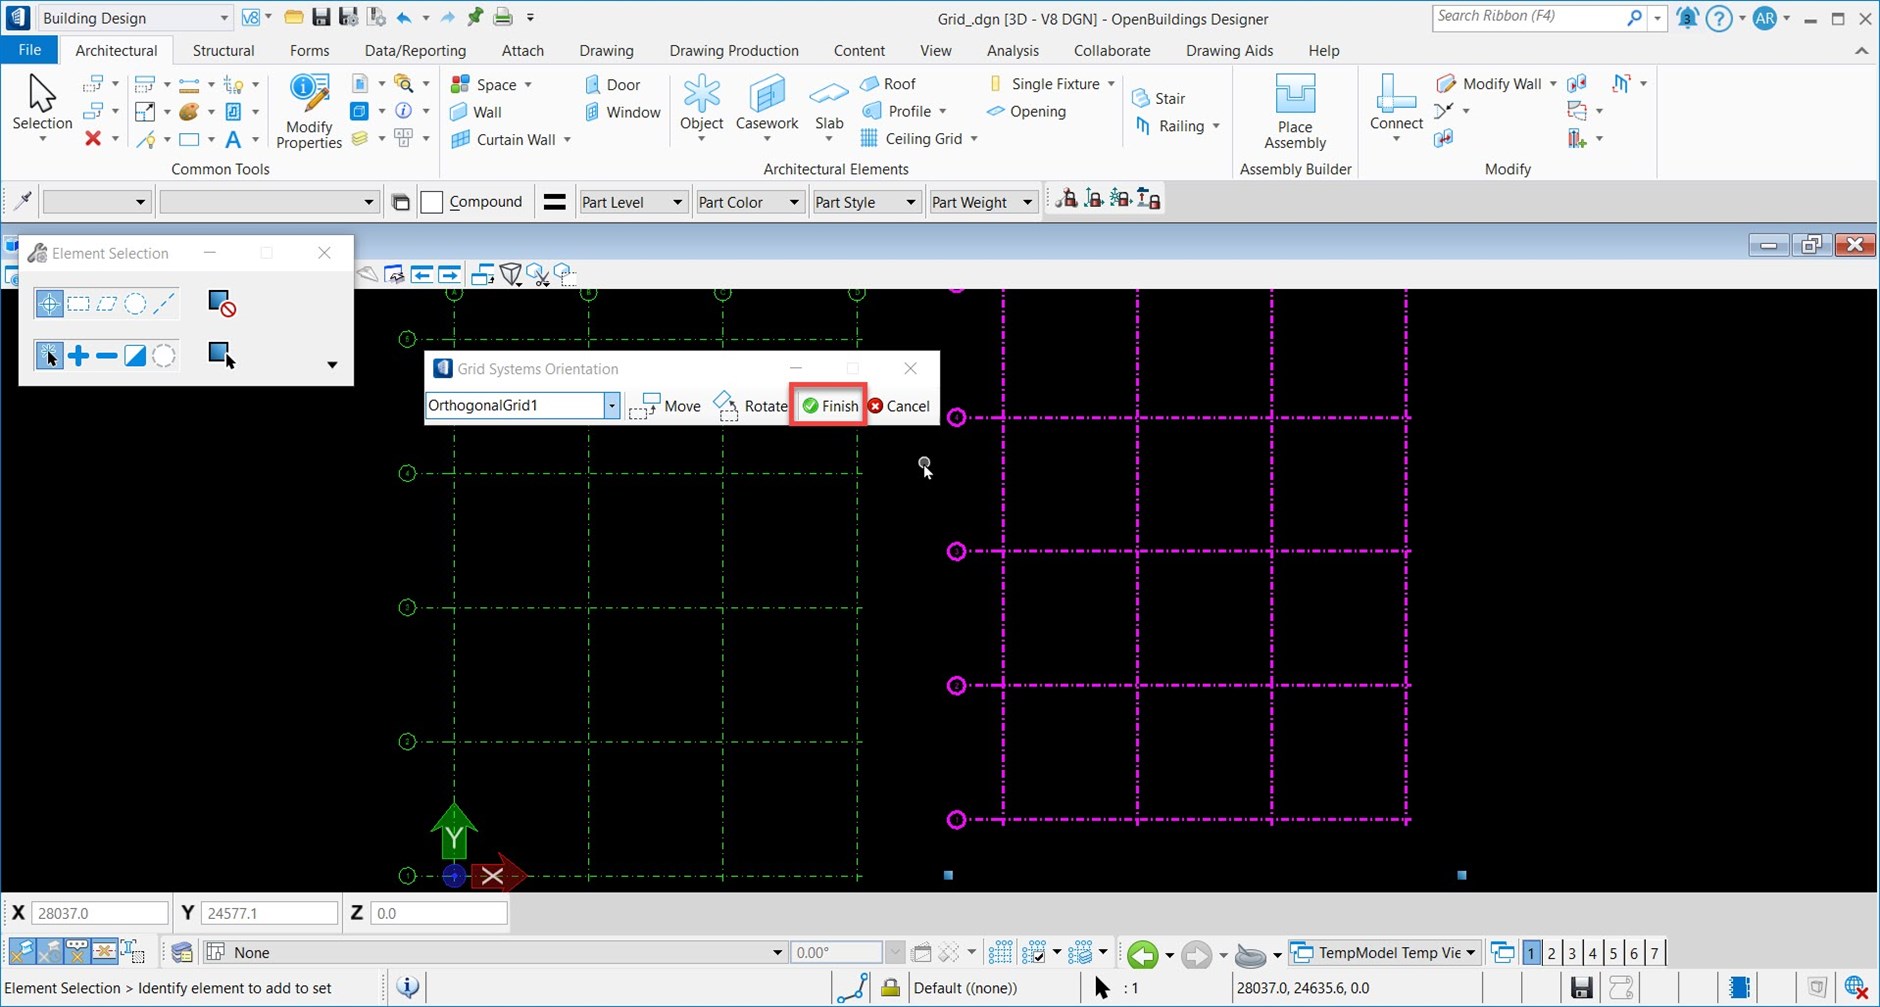Expand the OrthogonalGrid1 dropdown
The image size is (1880, 1007).
pos(611,406)
